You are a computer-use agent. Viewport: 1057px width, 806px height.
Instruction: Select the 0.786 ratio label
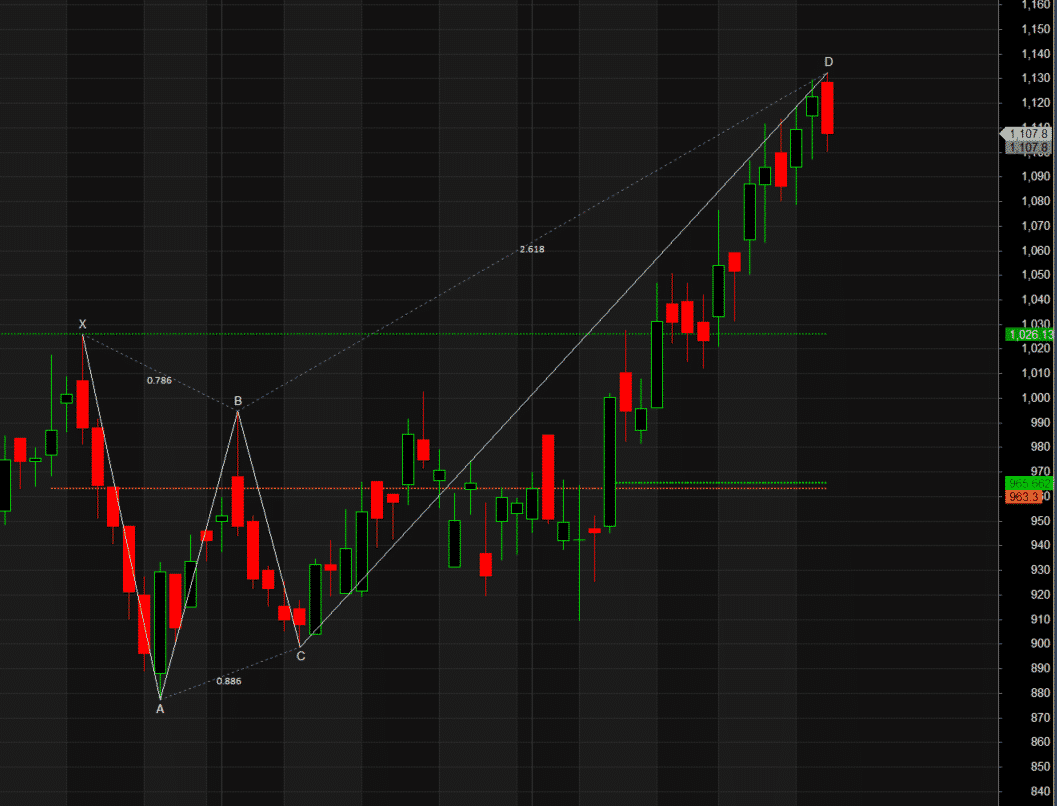[159, 380]
